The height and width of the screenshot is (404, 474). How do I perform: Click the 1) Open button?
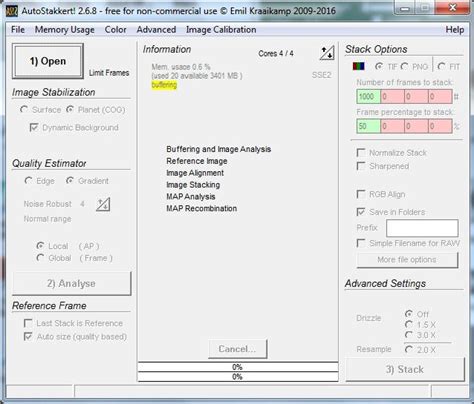pos(48,61)
